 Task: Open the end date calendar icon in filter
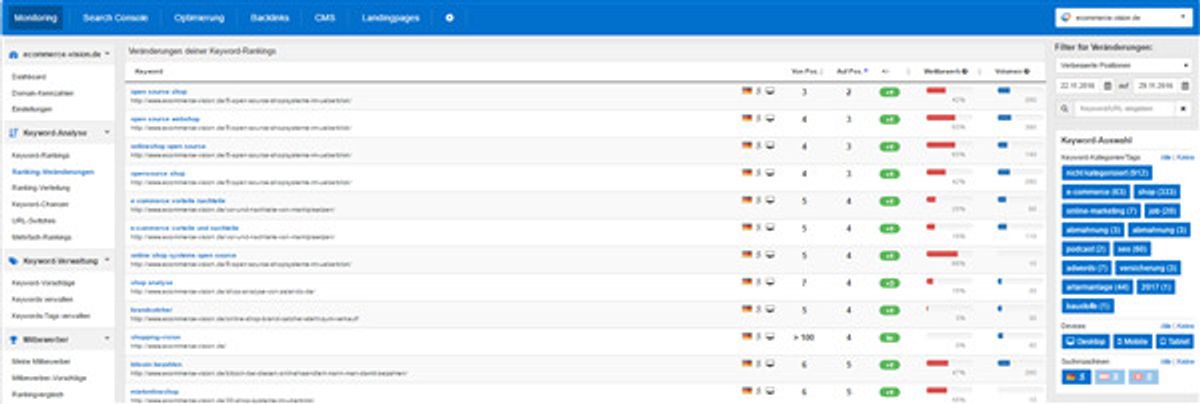click(1184, 86)
